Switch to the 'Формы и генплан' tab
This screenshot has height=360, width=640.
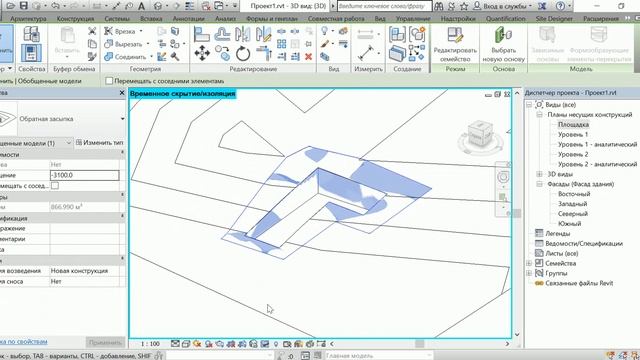[271, 18]
